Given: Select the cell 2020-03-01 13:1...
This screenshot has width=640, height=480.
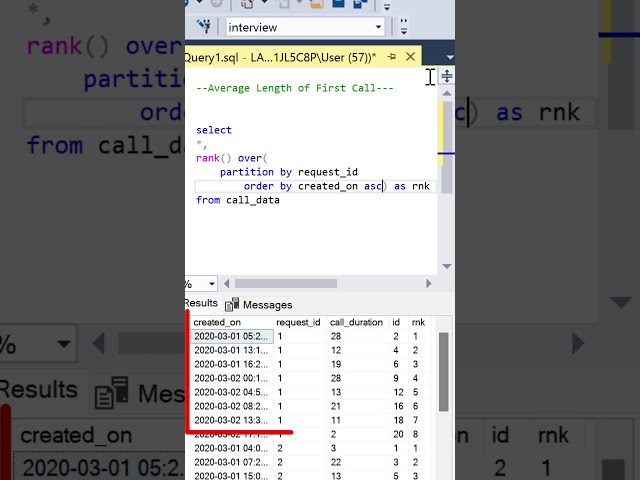Looking at the screenshot, I should click(x=232, y=350).
